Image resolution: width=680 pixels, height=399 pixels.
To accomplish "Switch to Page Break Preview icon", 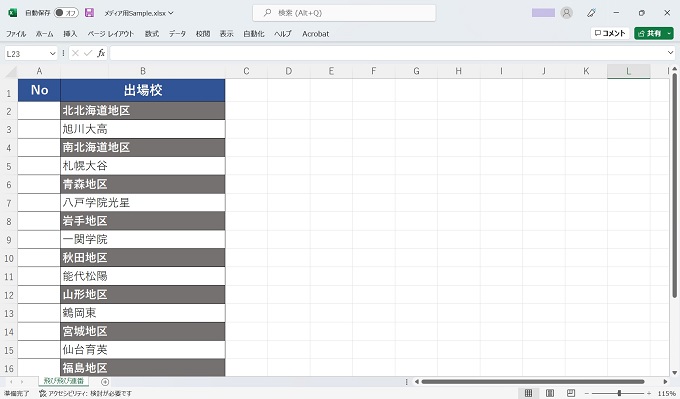I will [571, 393].
